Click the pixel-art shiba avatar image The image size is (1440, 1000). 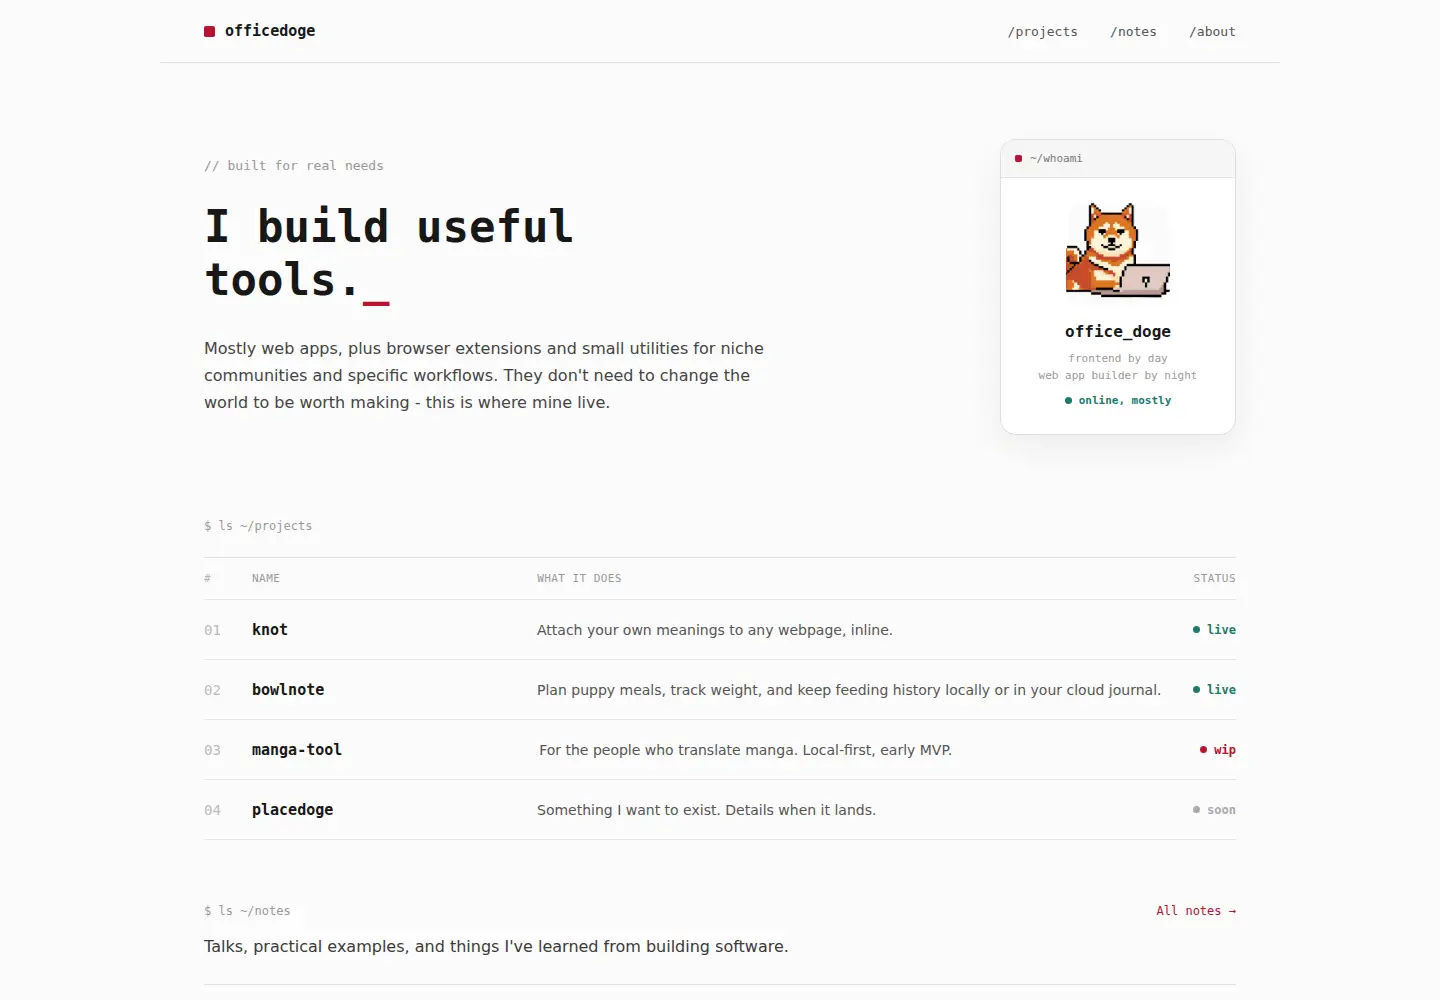[x=1118, y=250]
